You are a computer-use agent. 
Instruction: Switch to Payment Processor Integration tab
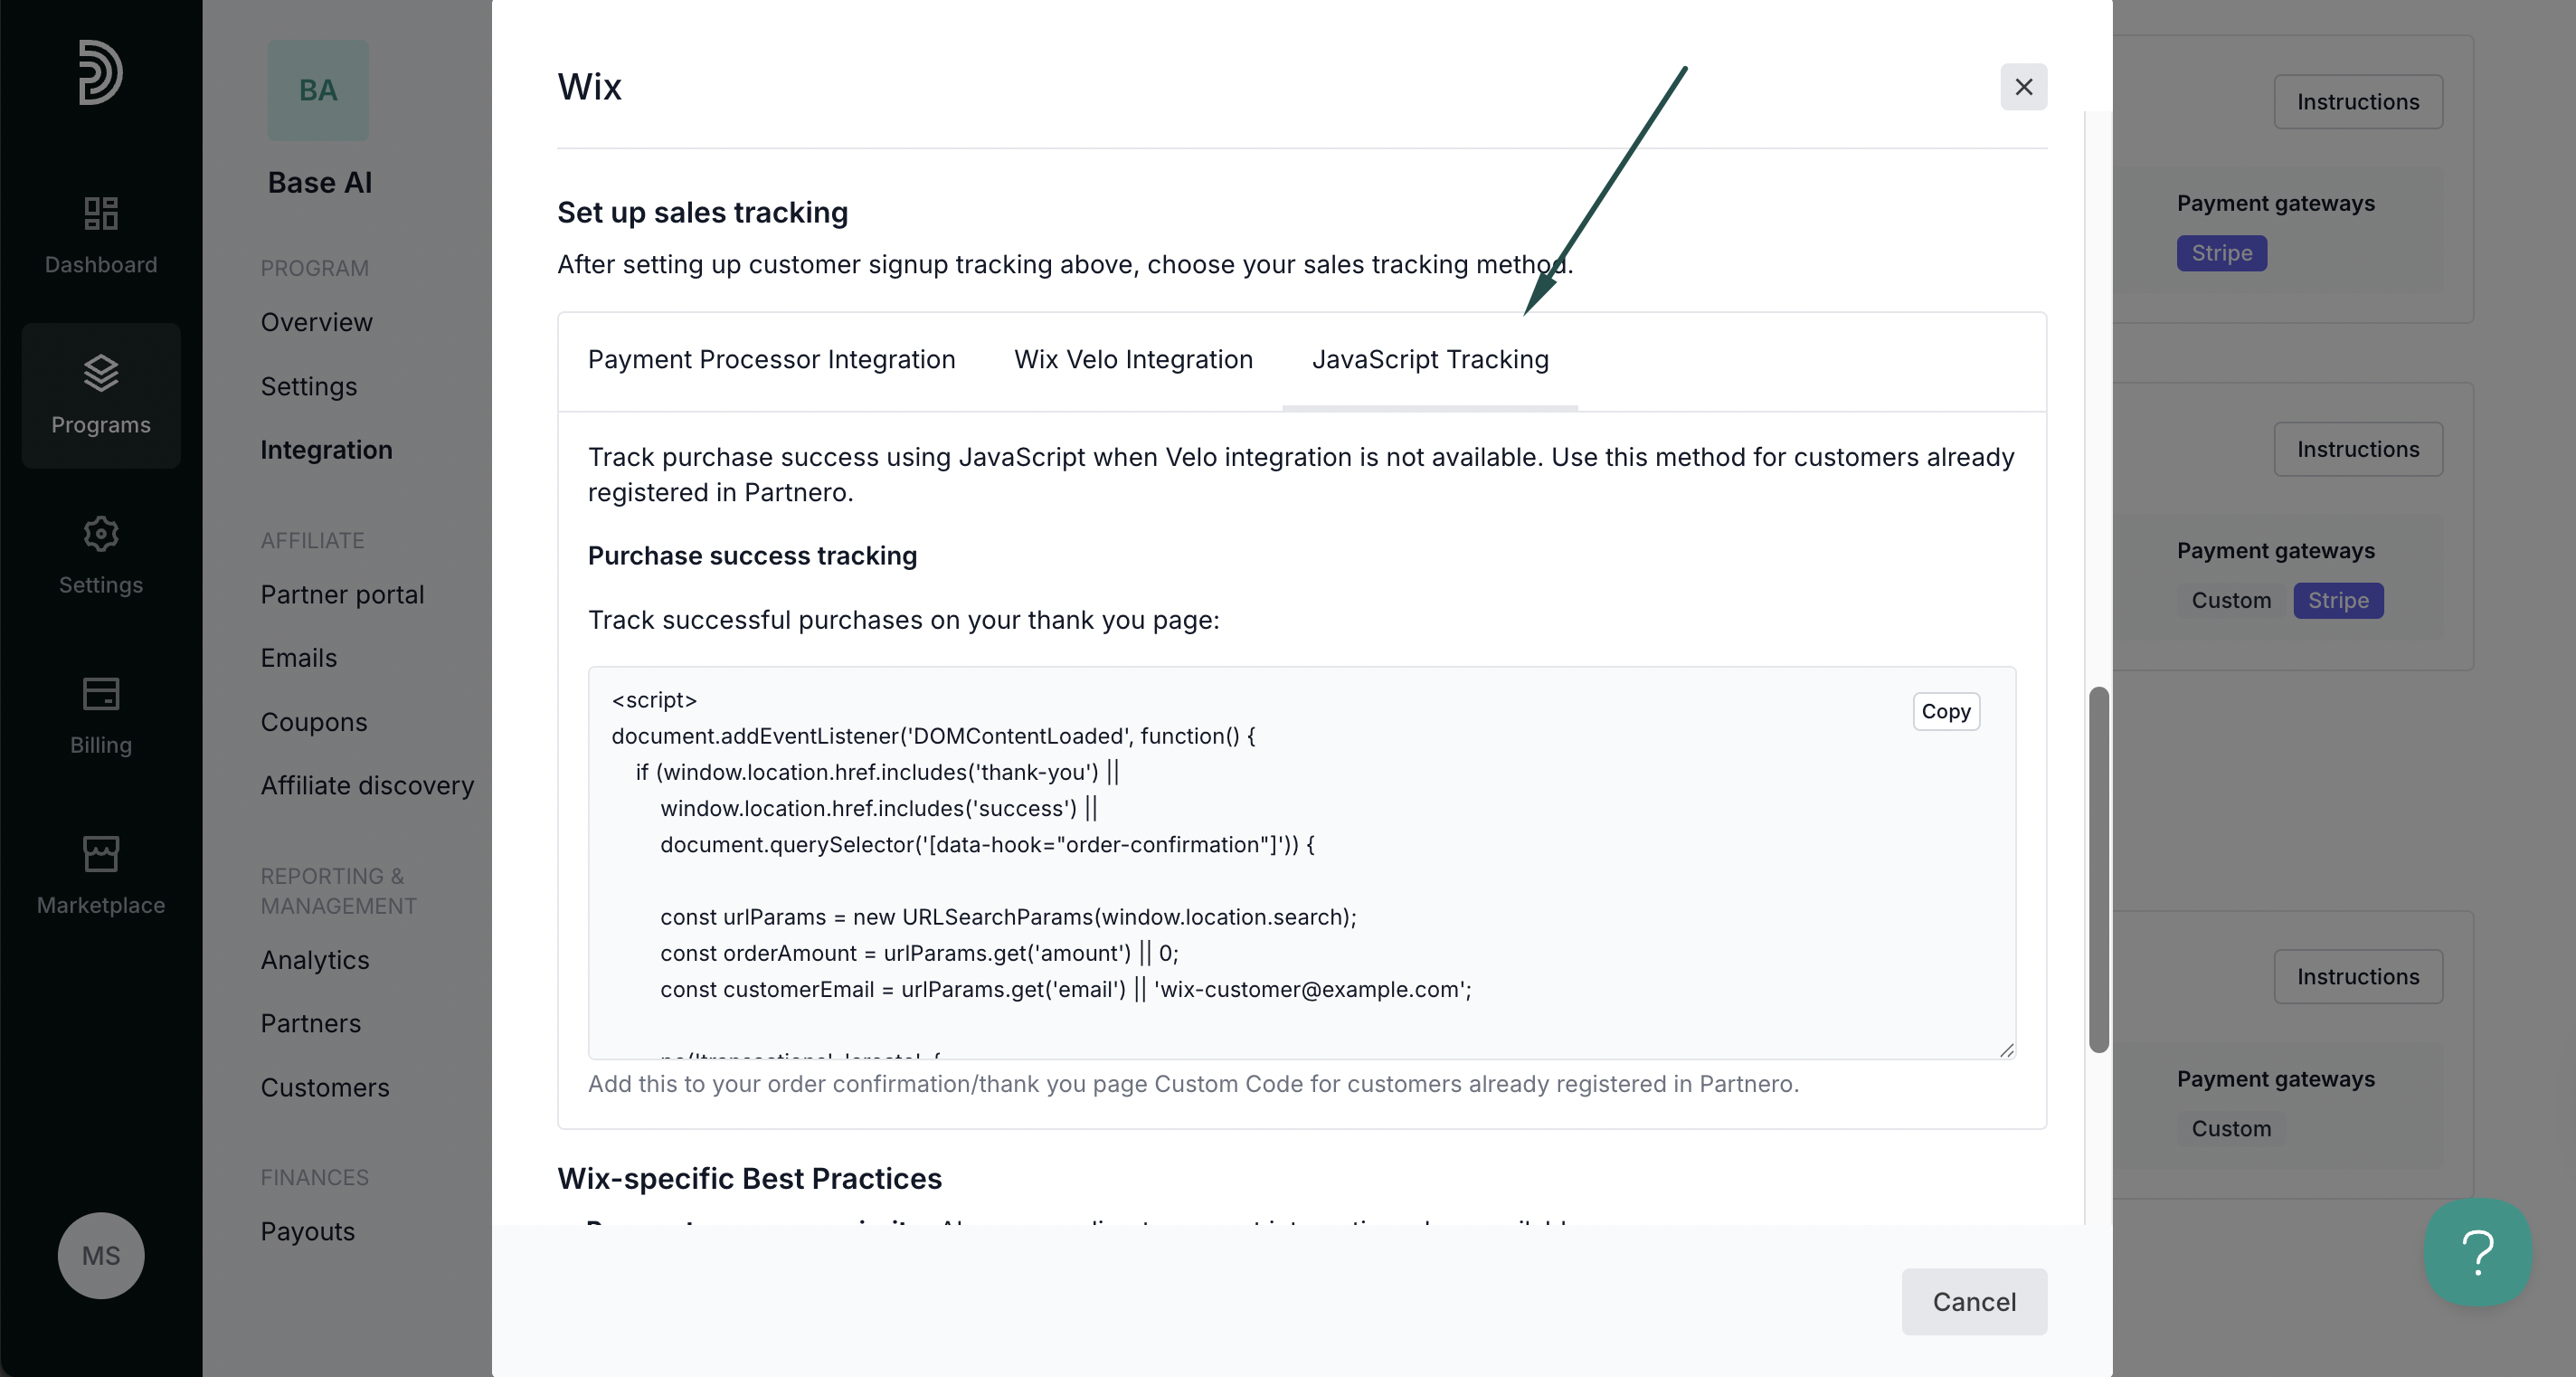point(771,360)
